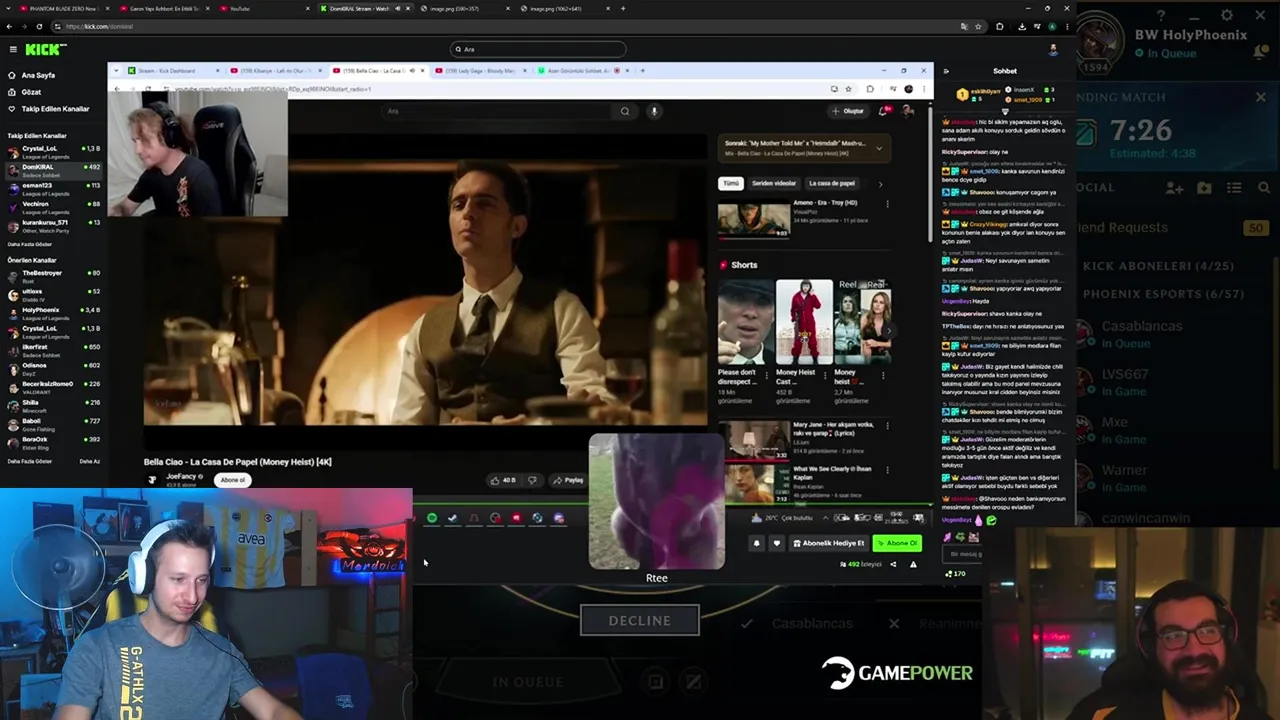Like the Bella Ciao video

coord(503,480)
